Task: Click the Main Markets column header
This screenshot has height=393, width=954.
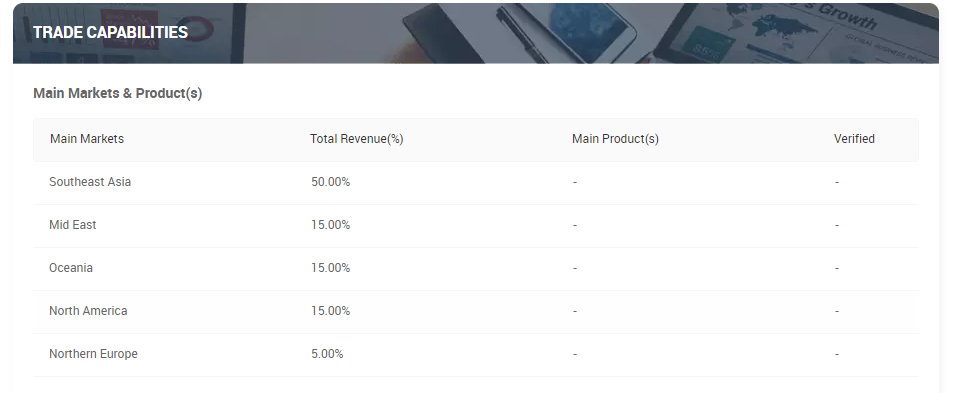Action: point(87,139)
